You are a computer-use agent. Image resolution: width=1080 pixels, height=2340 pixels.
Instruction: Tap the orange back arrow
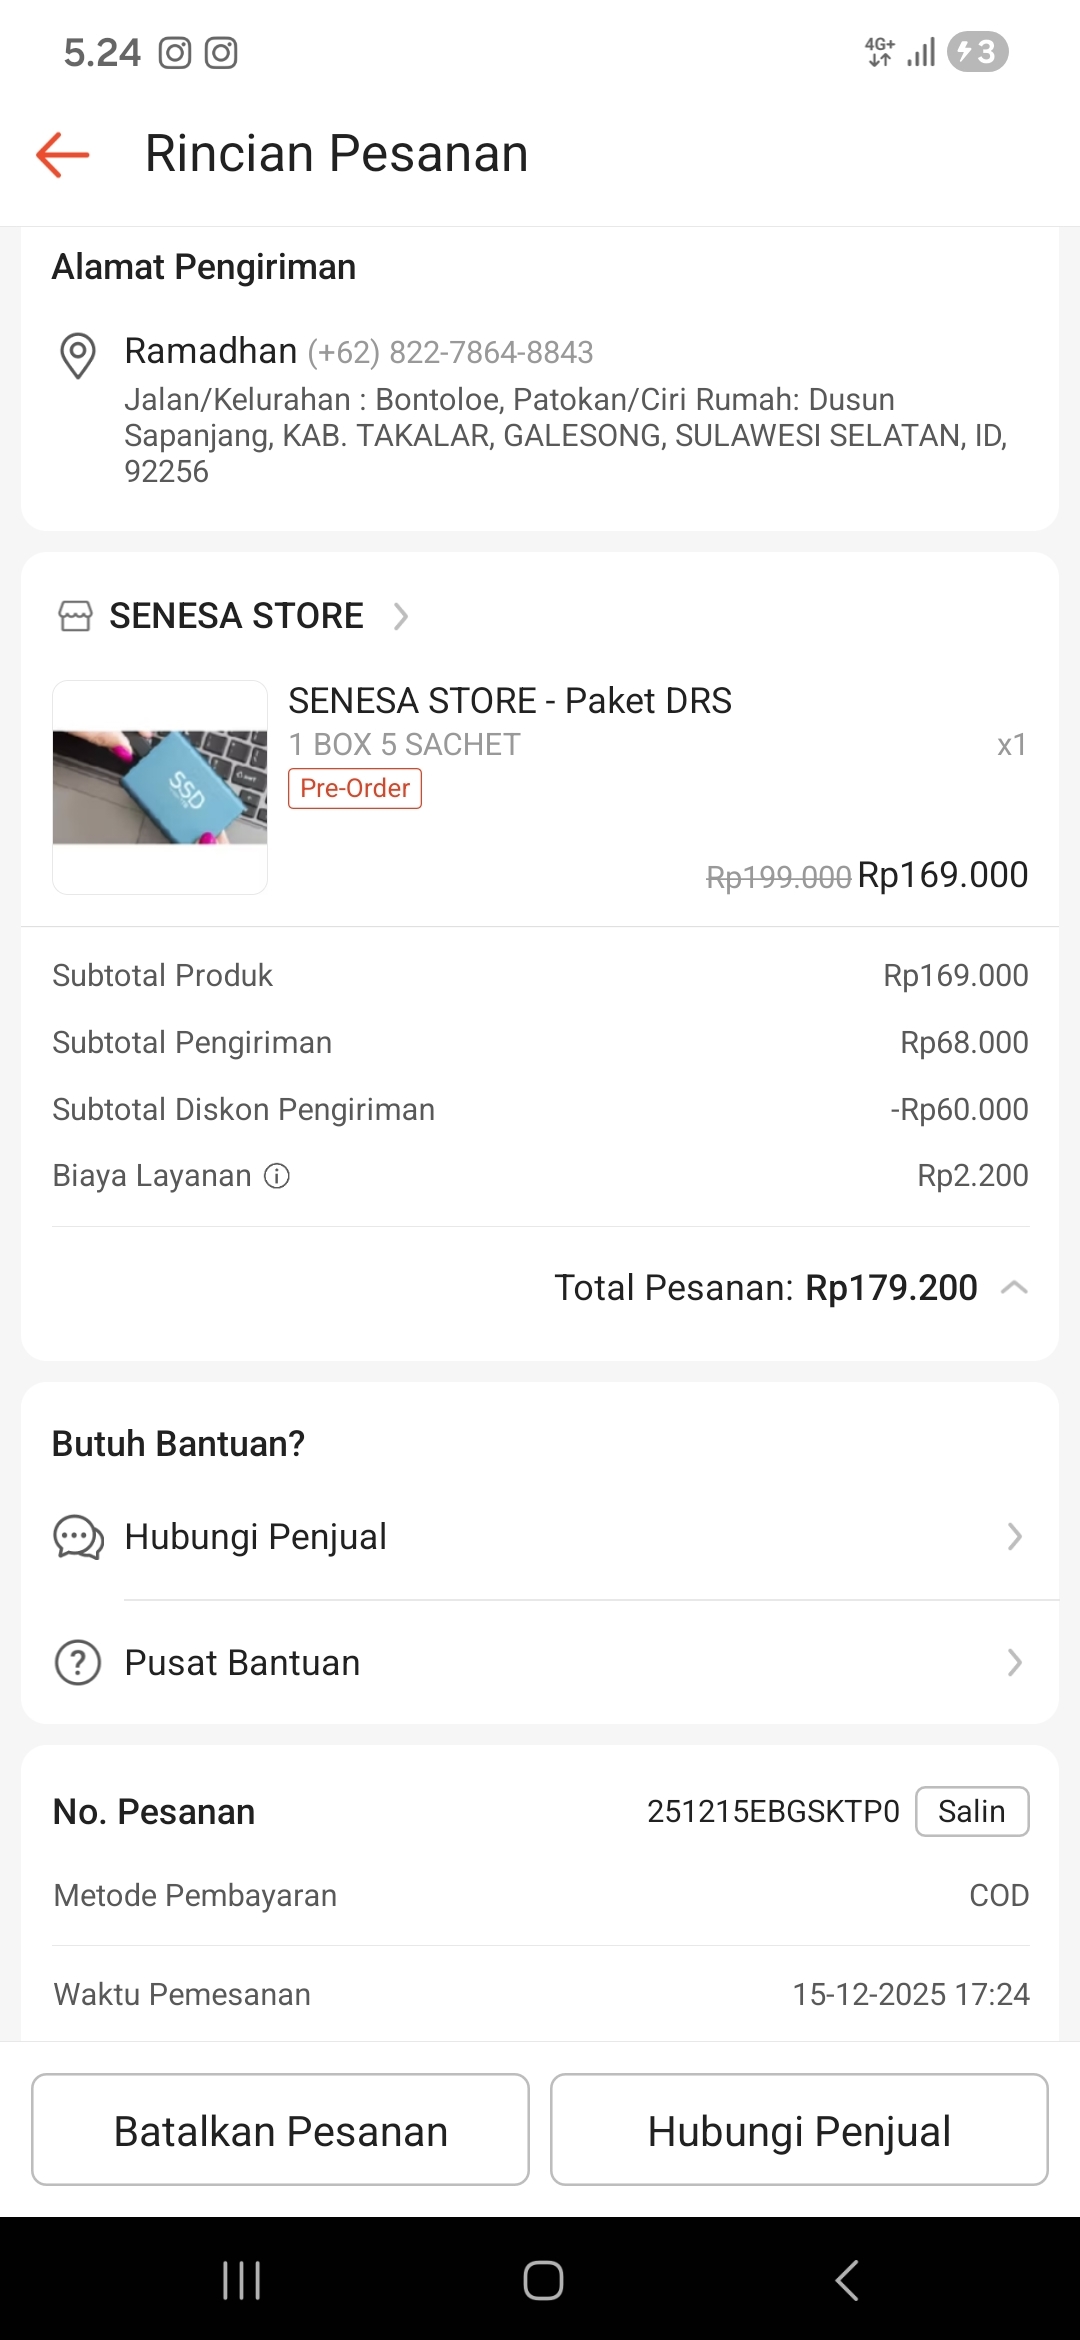pyautogui.click(x=63, y=154)
